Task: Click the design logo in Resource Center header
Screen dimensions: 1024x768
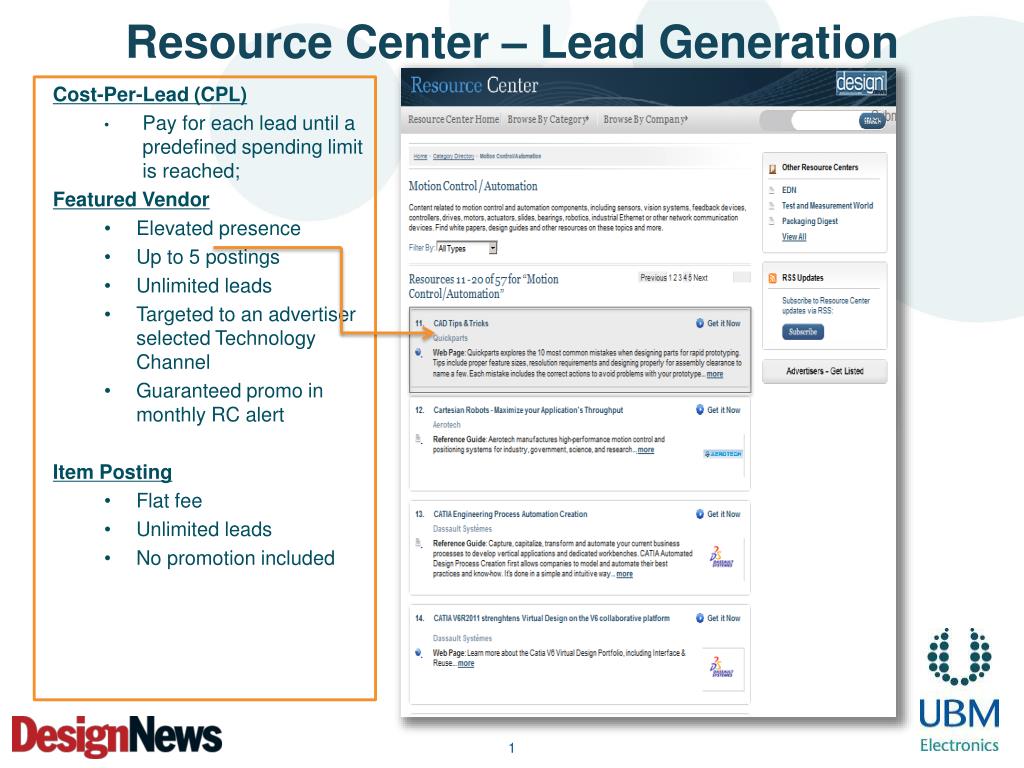Action: point(861,83)
